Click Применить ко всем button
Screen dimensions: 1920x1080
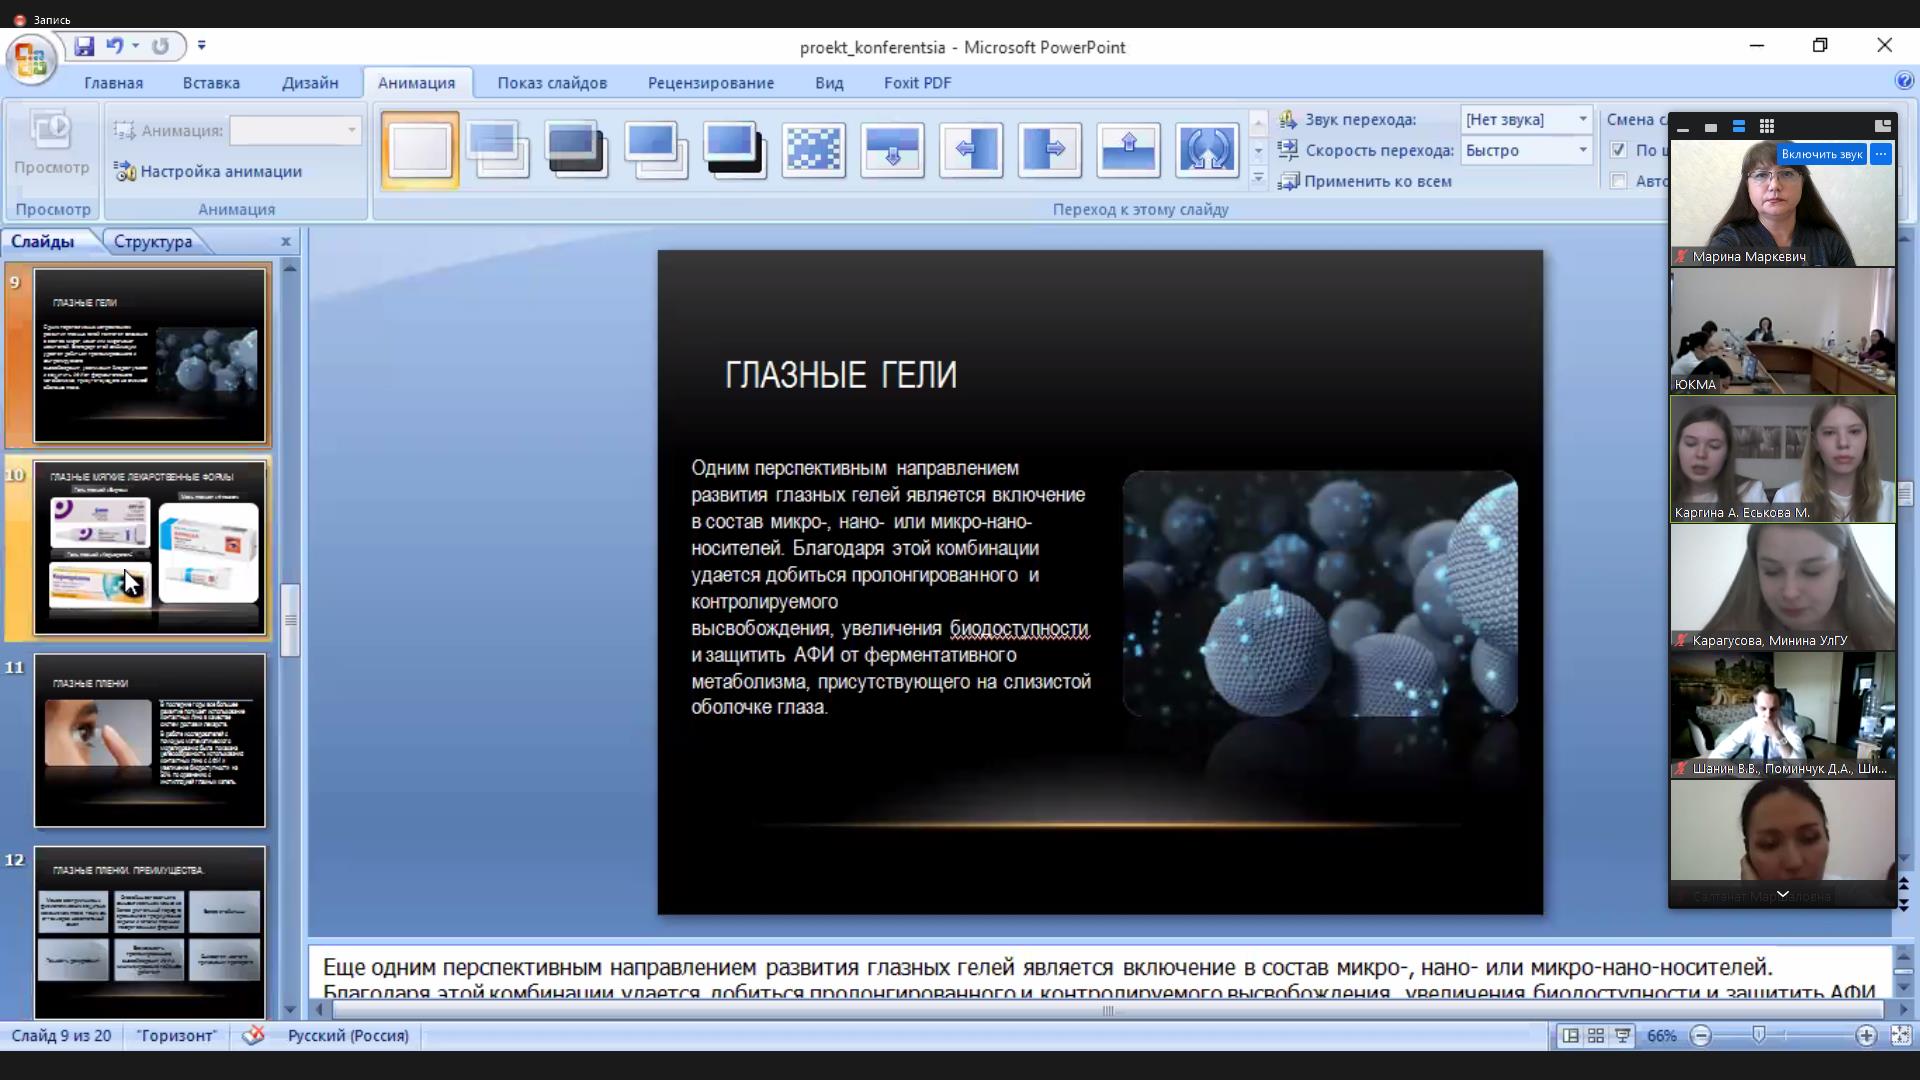(1365, 181)
